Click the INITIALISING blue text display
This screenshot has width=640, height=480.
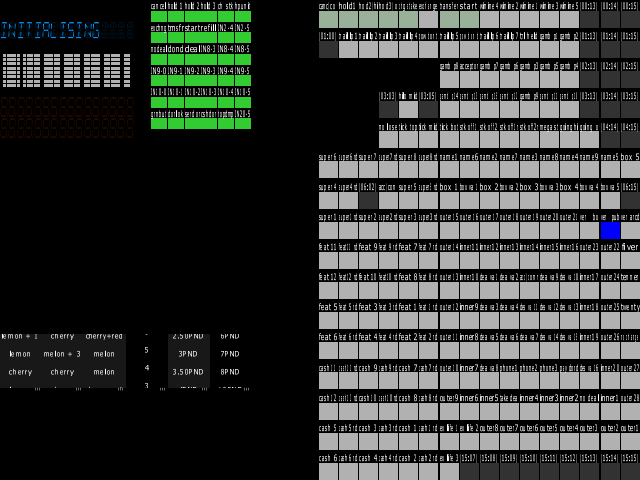[50, 31]
